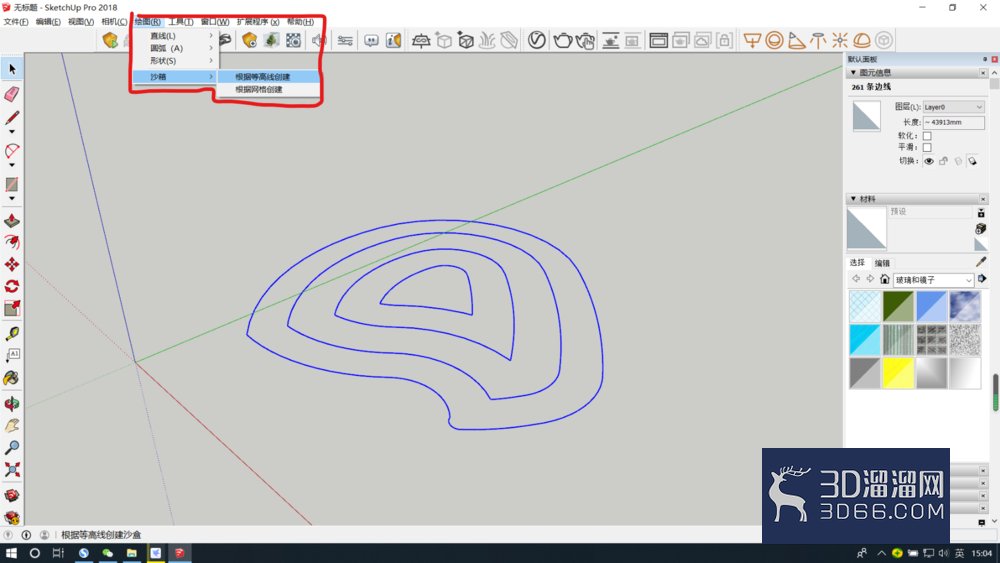
Task: Pick the yellow material swatch
Action: pos(898,372)
